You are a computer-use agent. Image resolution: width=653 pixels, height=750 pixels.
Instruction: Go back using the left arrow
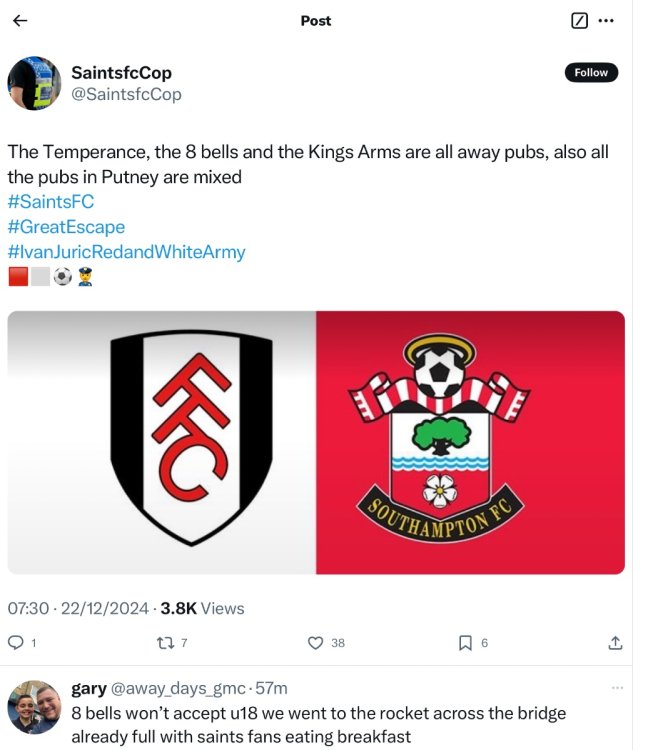point(20,21)
